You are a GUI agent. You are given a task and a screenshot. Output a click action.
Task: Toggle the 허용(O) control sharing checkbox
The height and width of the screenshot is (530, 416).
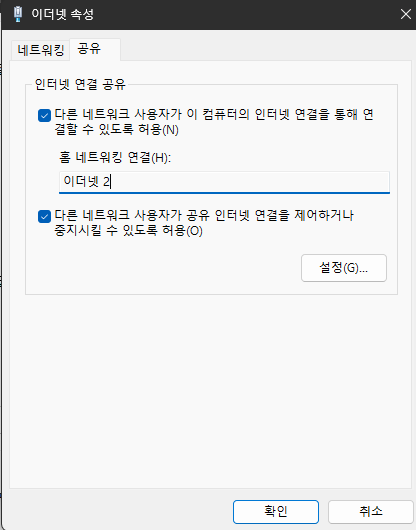(x=44, y=216)
